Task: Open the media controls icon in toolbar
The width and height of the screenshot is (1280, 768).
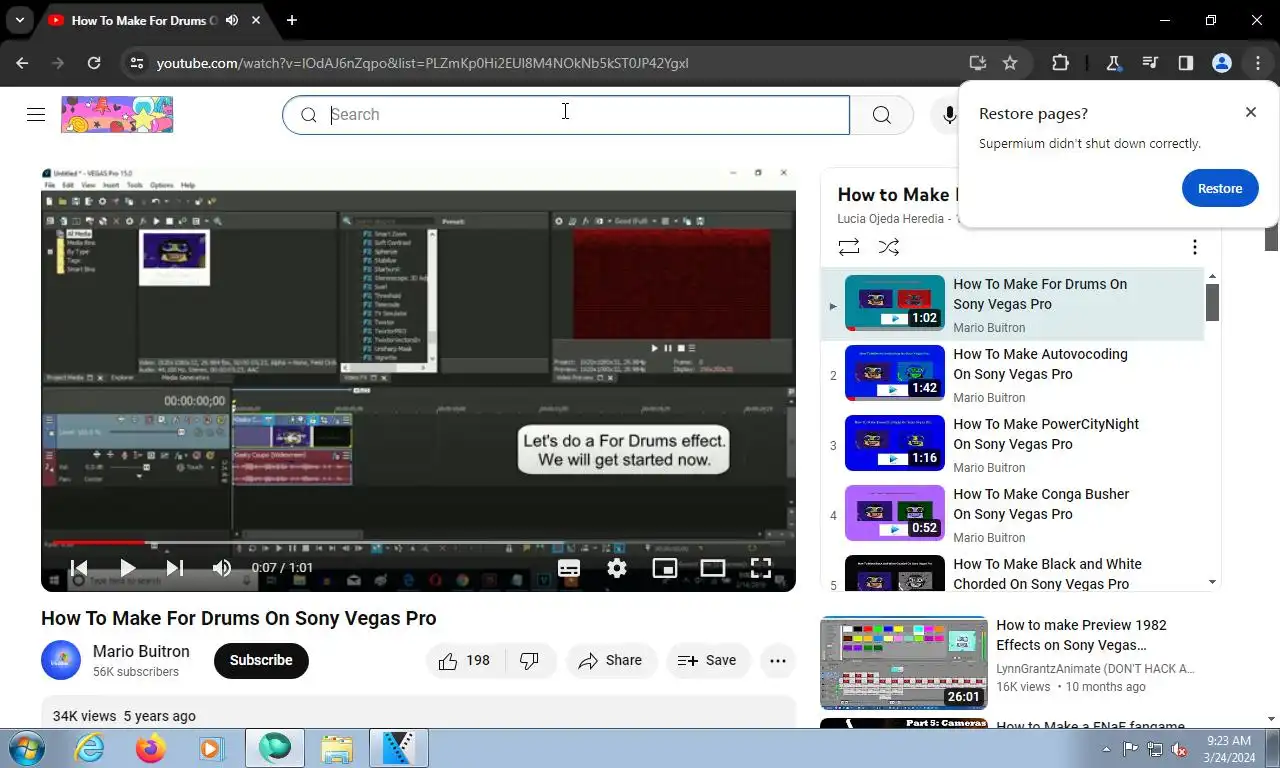Action: click(x=1150, y=63)
